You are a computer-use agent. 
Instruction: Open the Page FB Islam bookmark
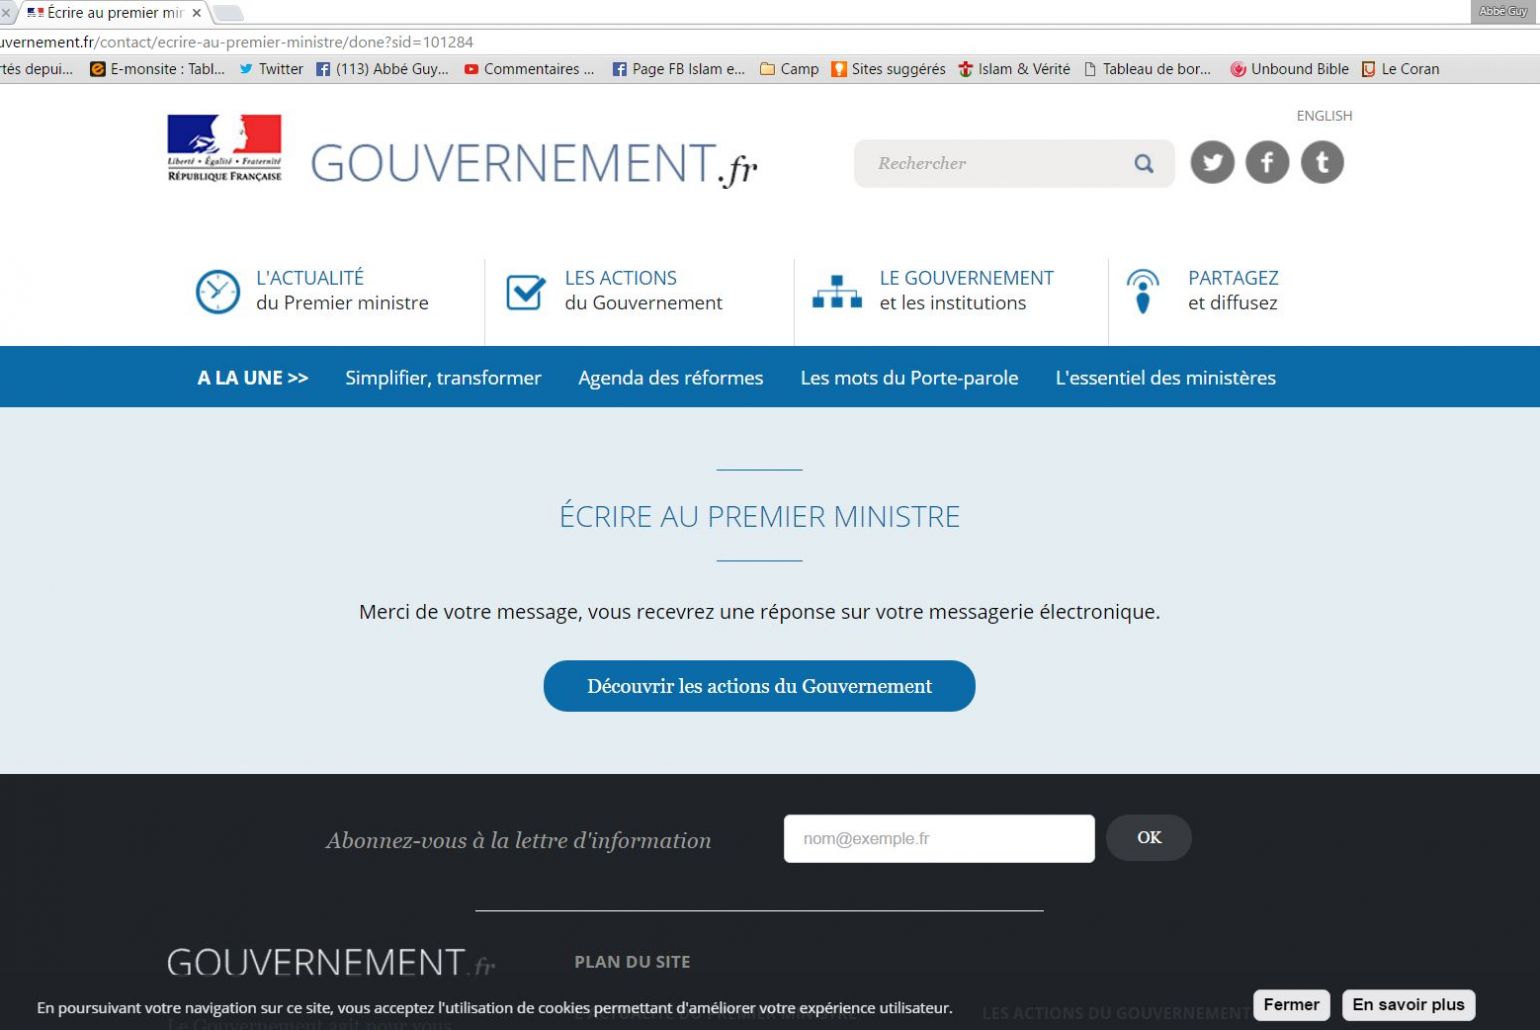point(678,69)
